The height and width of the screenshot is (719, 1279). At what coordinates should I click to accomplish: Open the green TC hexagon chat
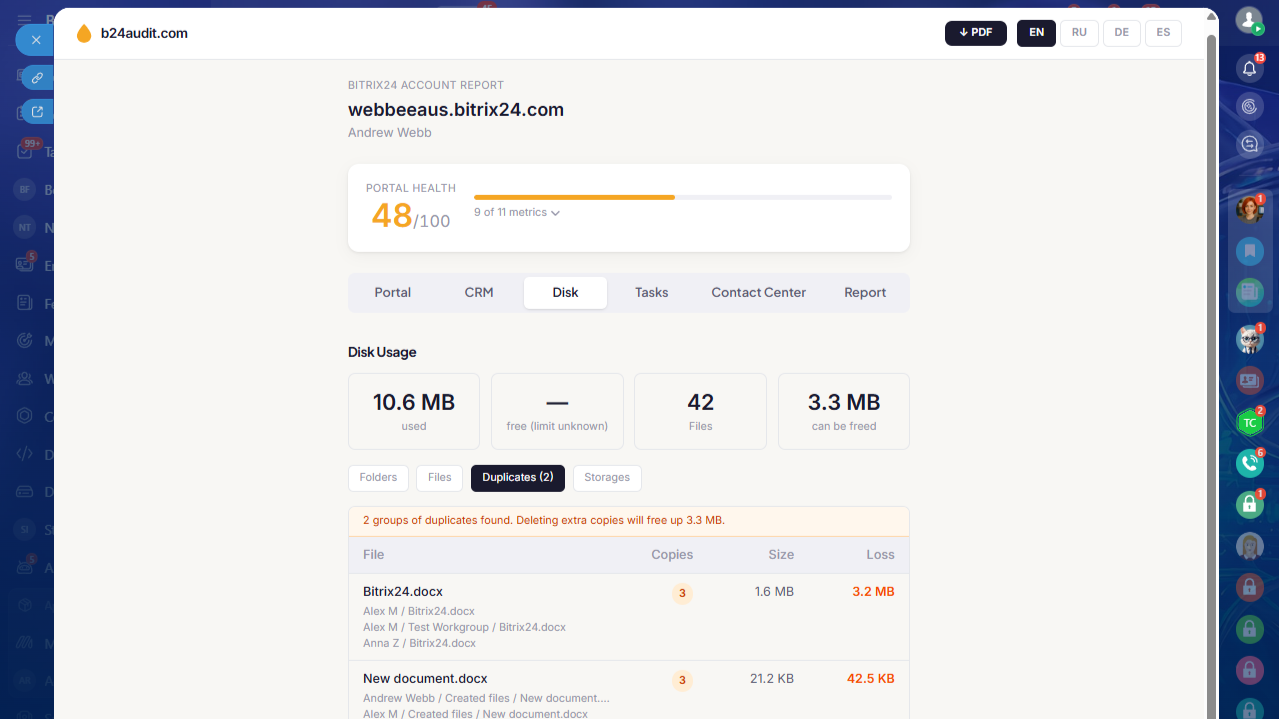point(1249,422)
